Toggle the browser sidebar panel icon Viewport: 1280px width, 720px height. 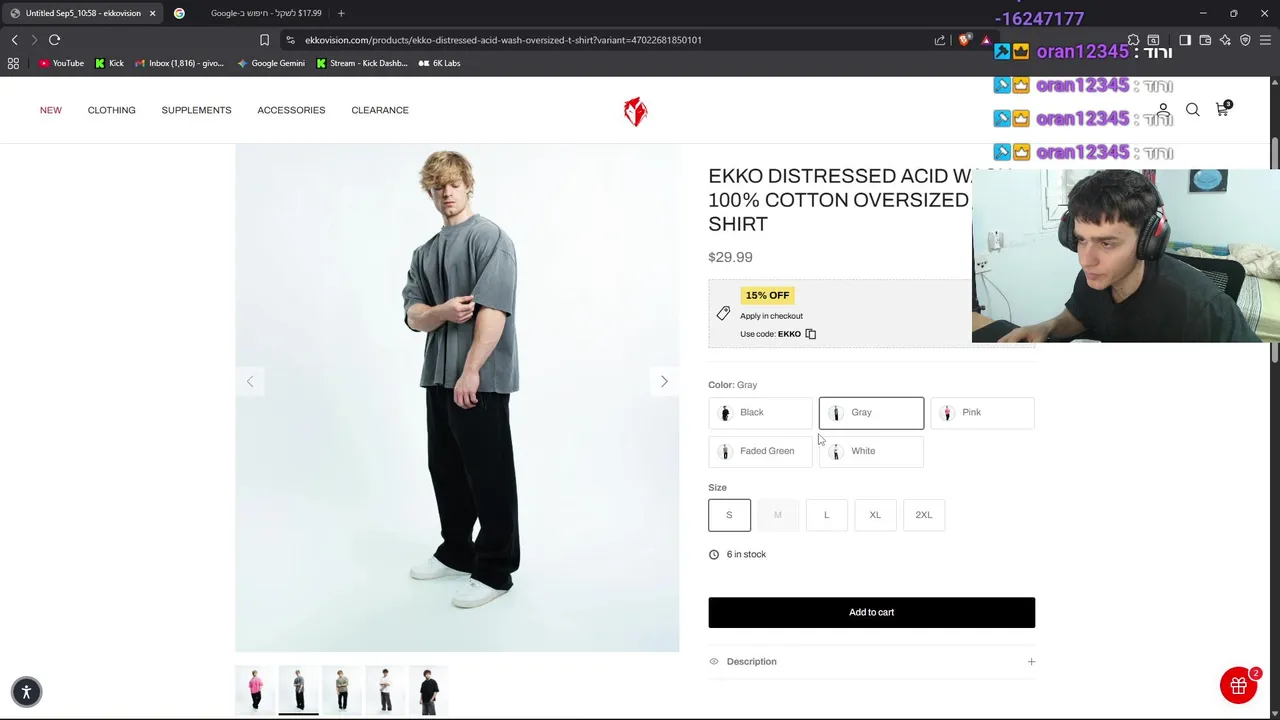(1185, 40)
